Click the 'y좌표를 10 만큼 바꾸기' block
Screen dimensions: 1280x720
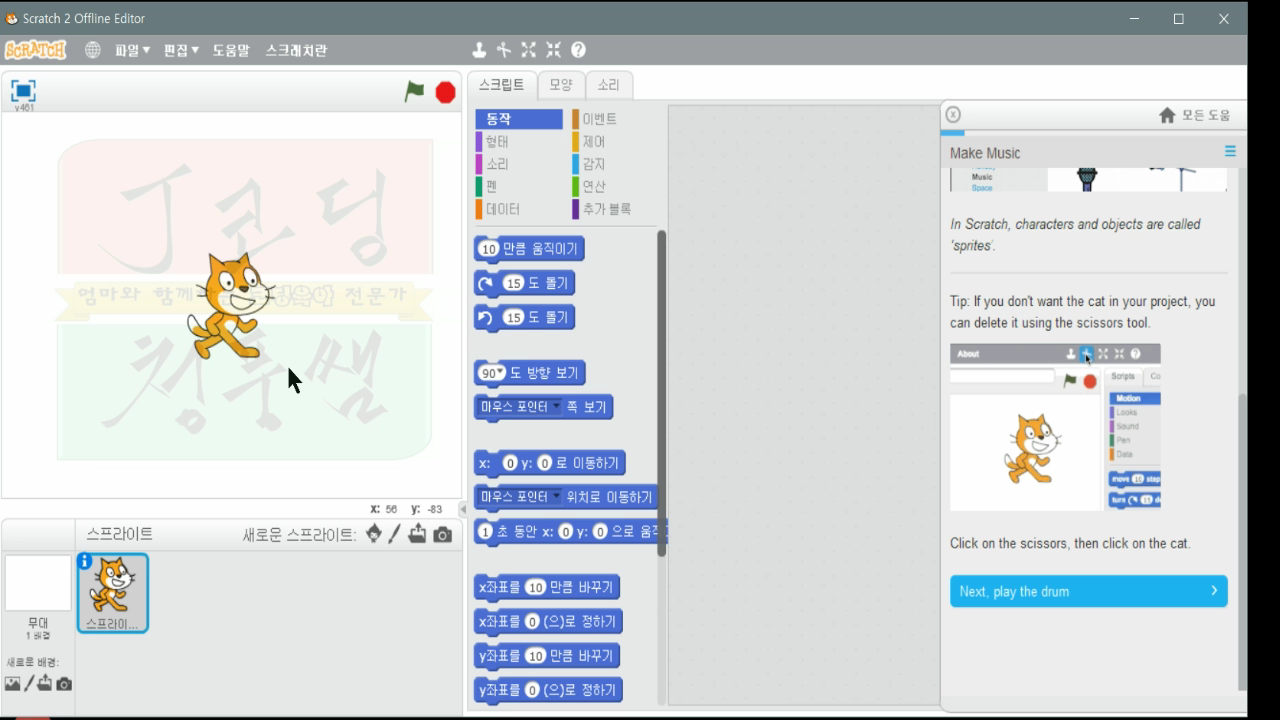tap(547, 656)
